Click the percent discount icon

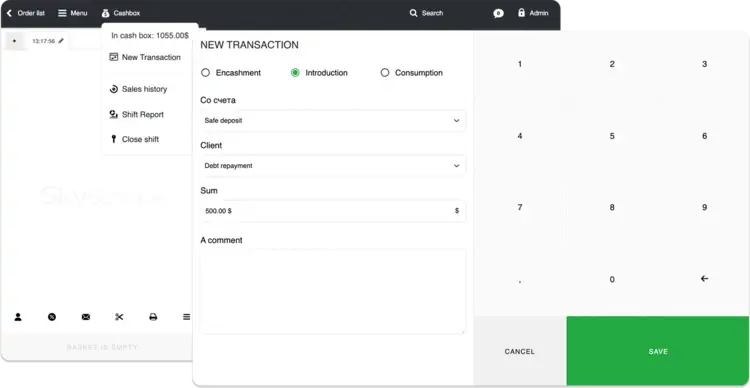tap(52, 317)
